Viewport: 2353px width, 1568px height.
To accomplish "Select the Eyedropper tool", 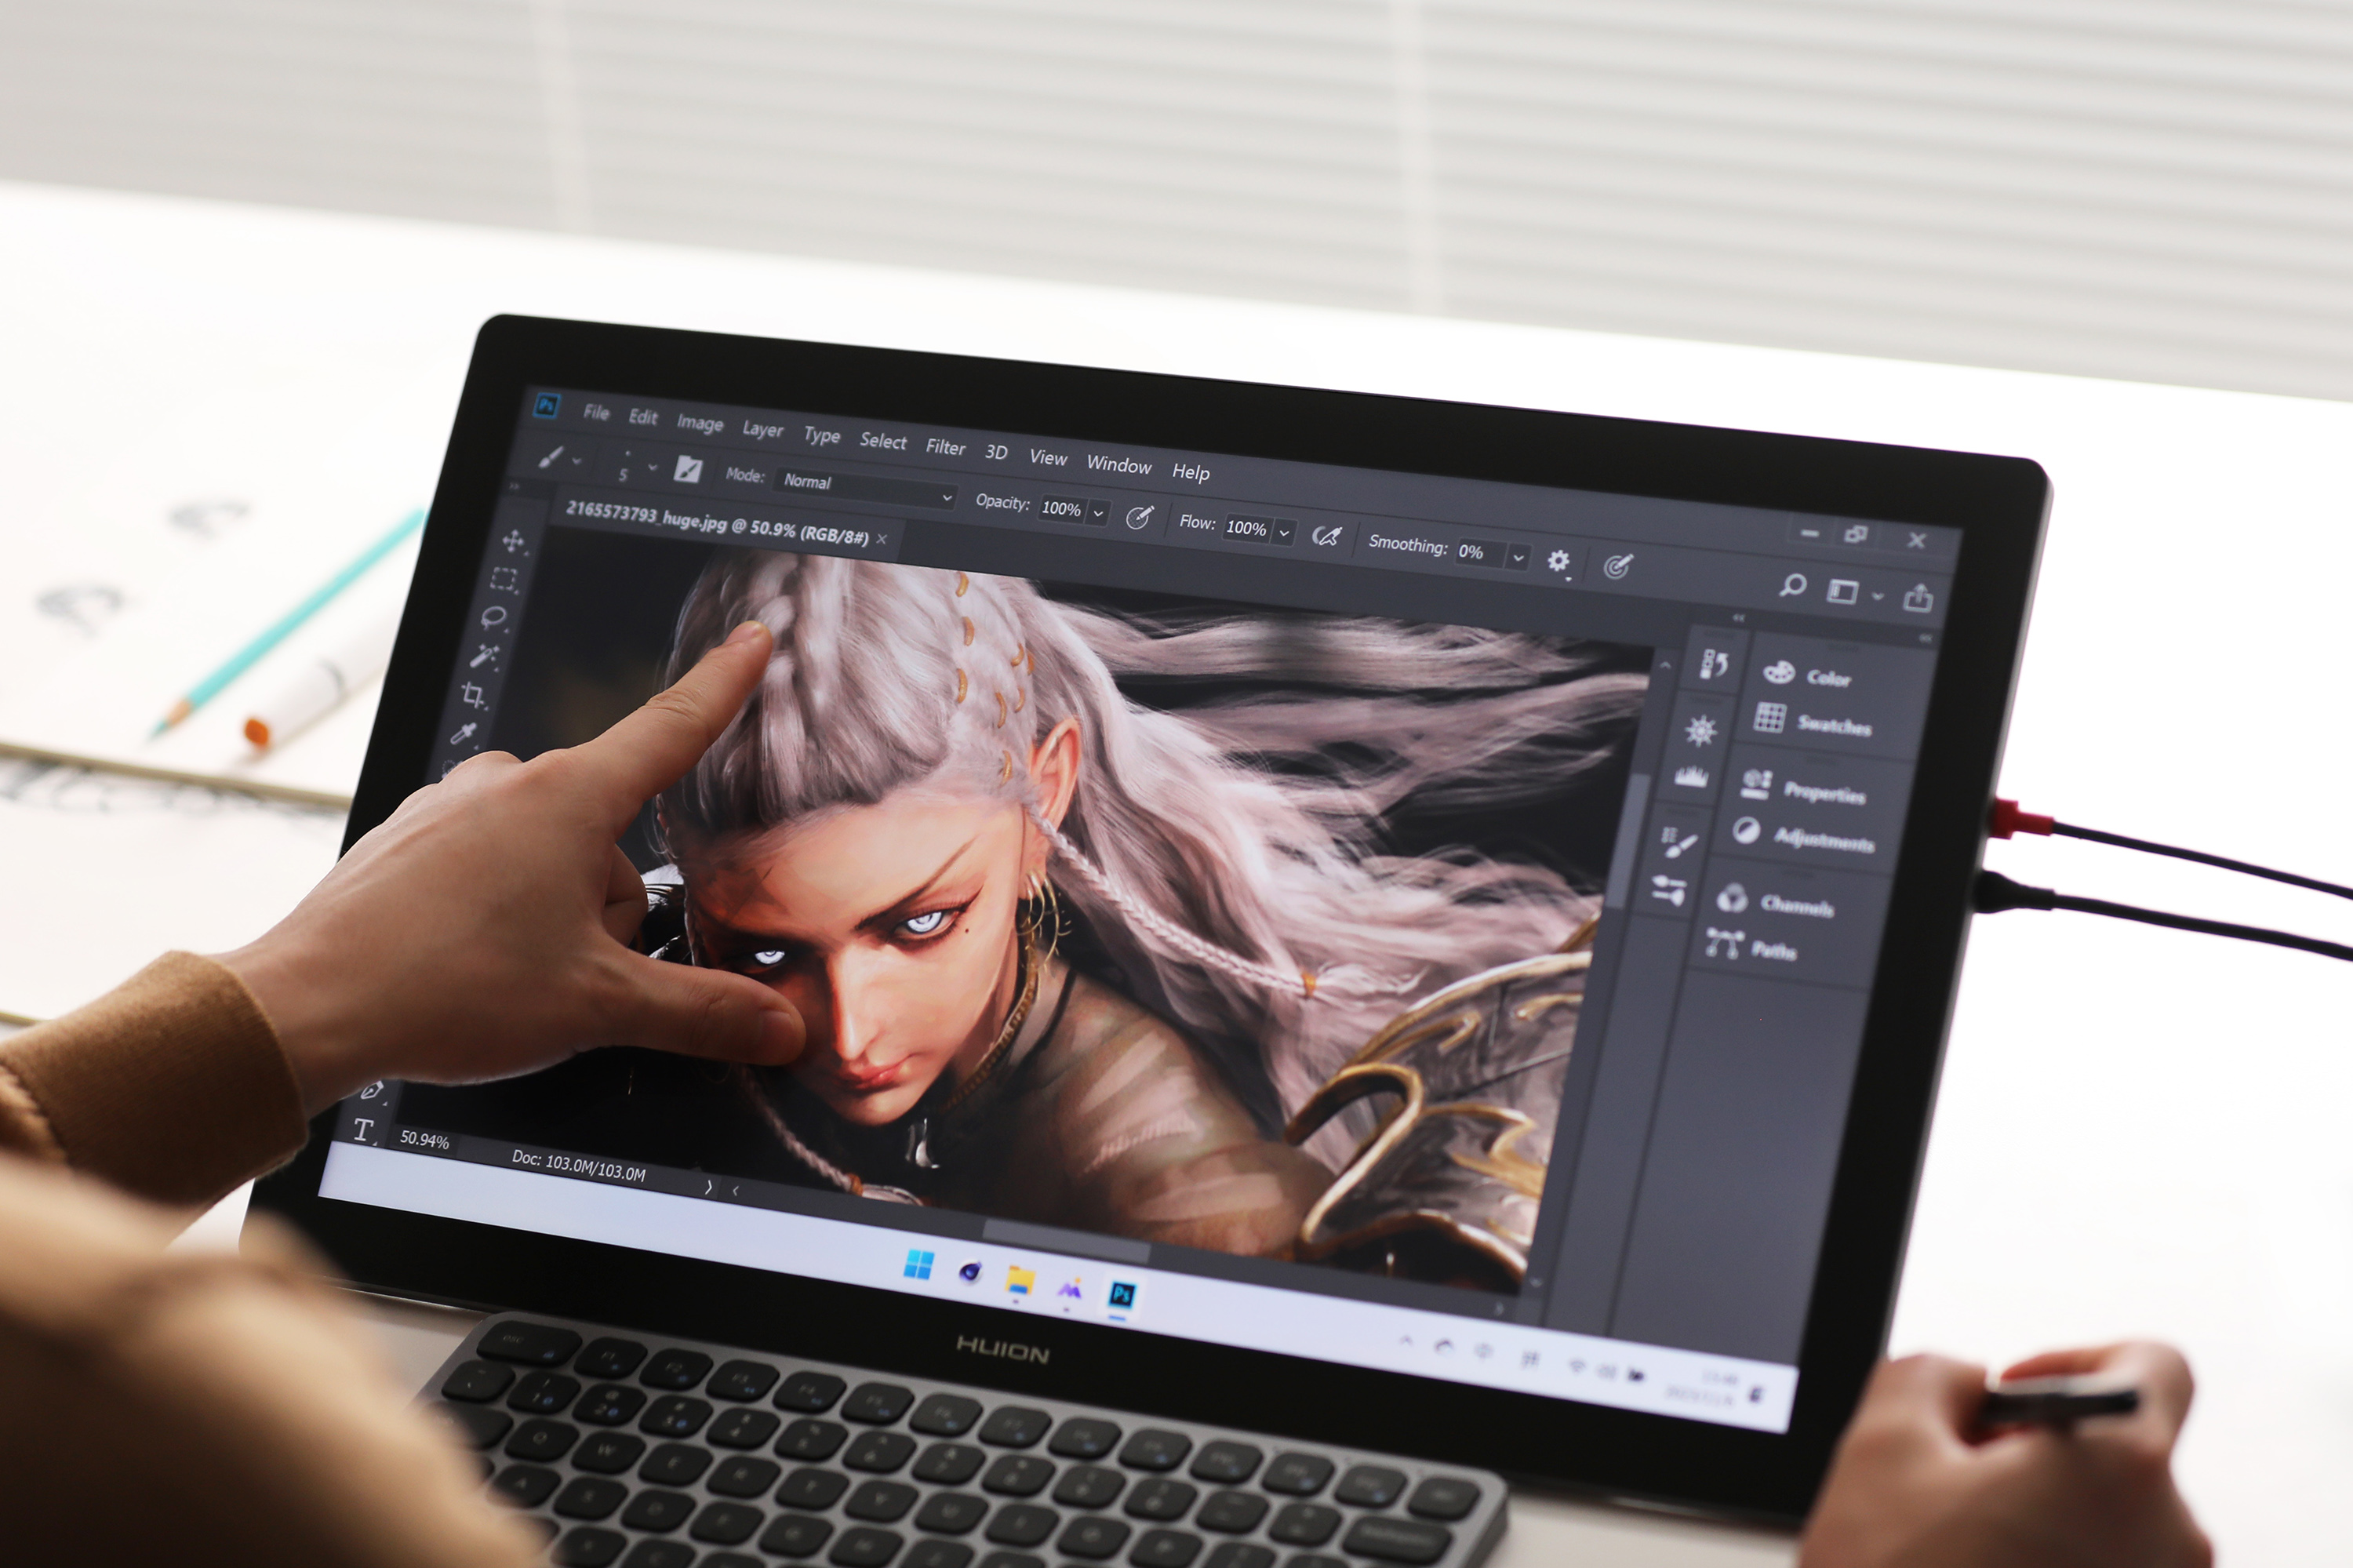I will point(462,734).
